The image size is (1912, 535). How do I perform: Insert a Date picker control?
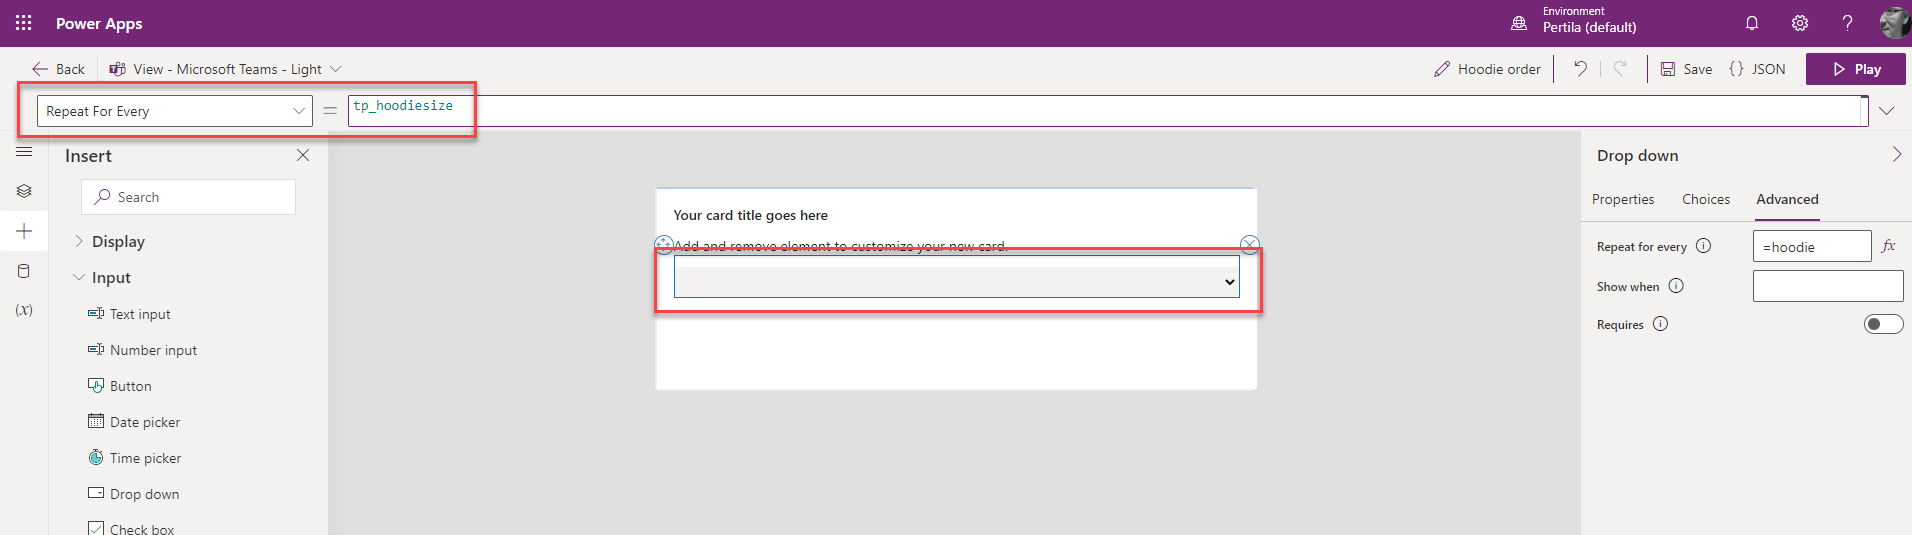coord(144,422)
